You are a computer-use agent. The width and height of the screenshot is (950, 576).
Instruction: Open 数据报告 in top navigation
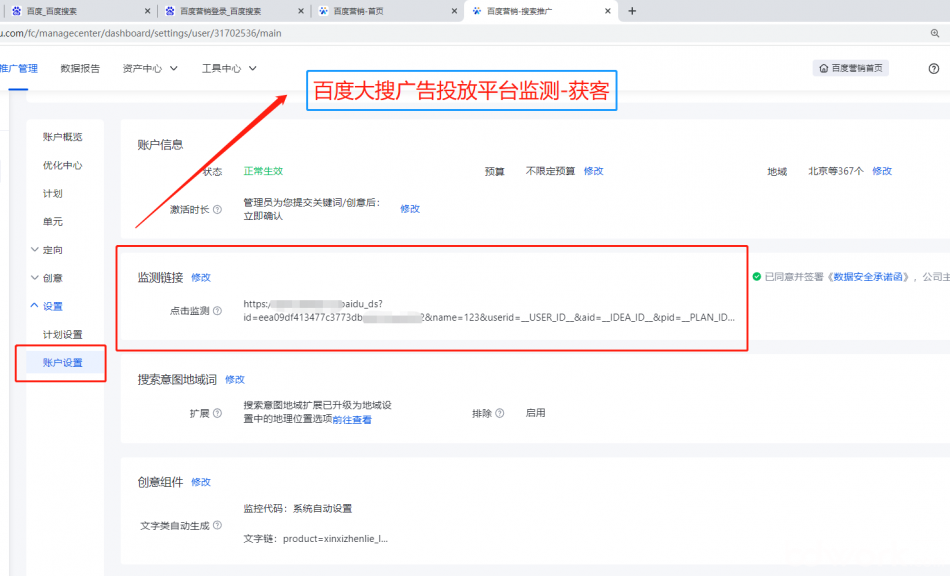coord(80,68)
